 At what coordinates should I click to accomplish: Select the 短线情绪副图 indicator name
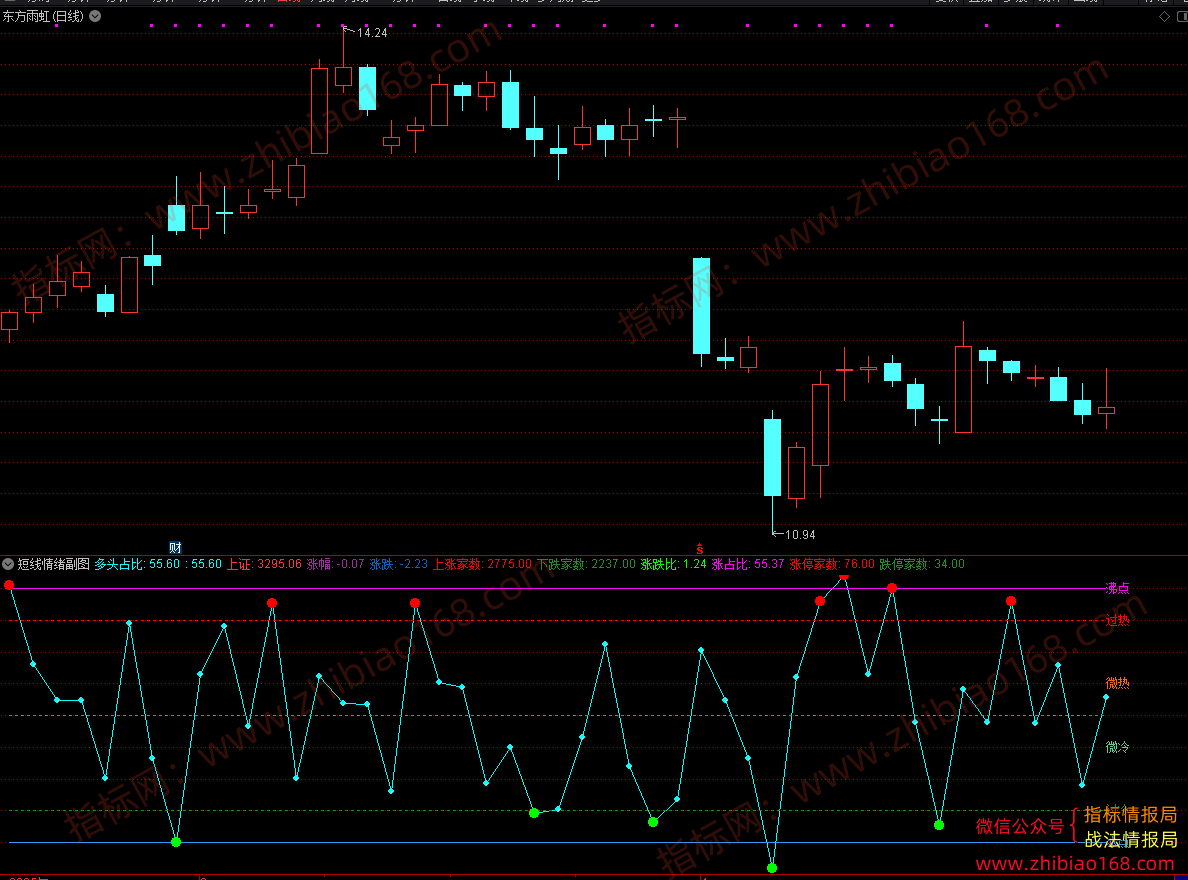[x=53, y=564]
